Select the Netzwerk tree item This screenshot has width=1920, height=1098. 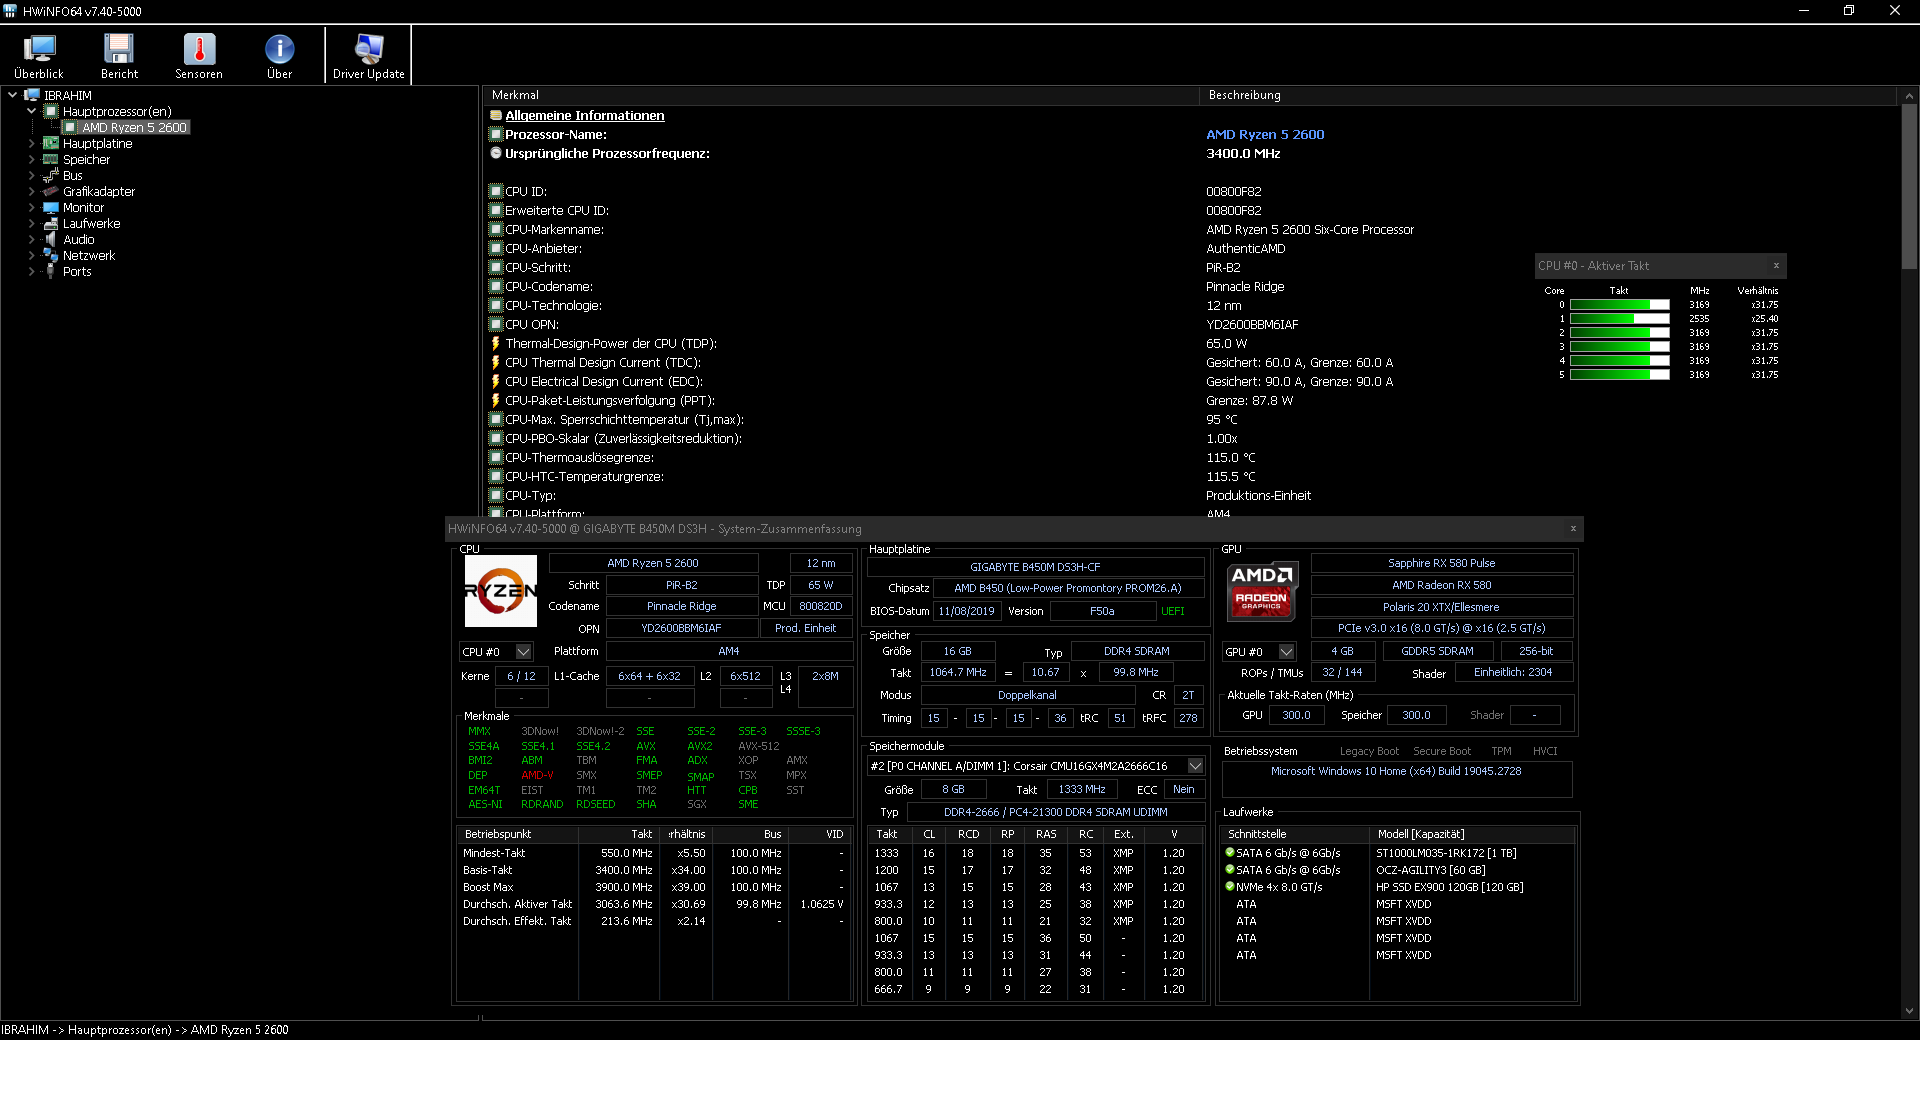pyautogui.click(x=88, y=256)
